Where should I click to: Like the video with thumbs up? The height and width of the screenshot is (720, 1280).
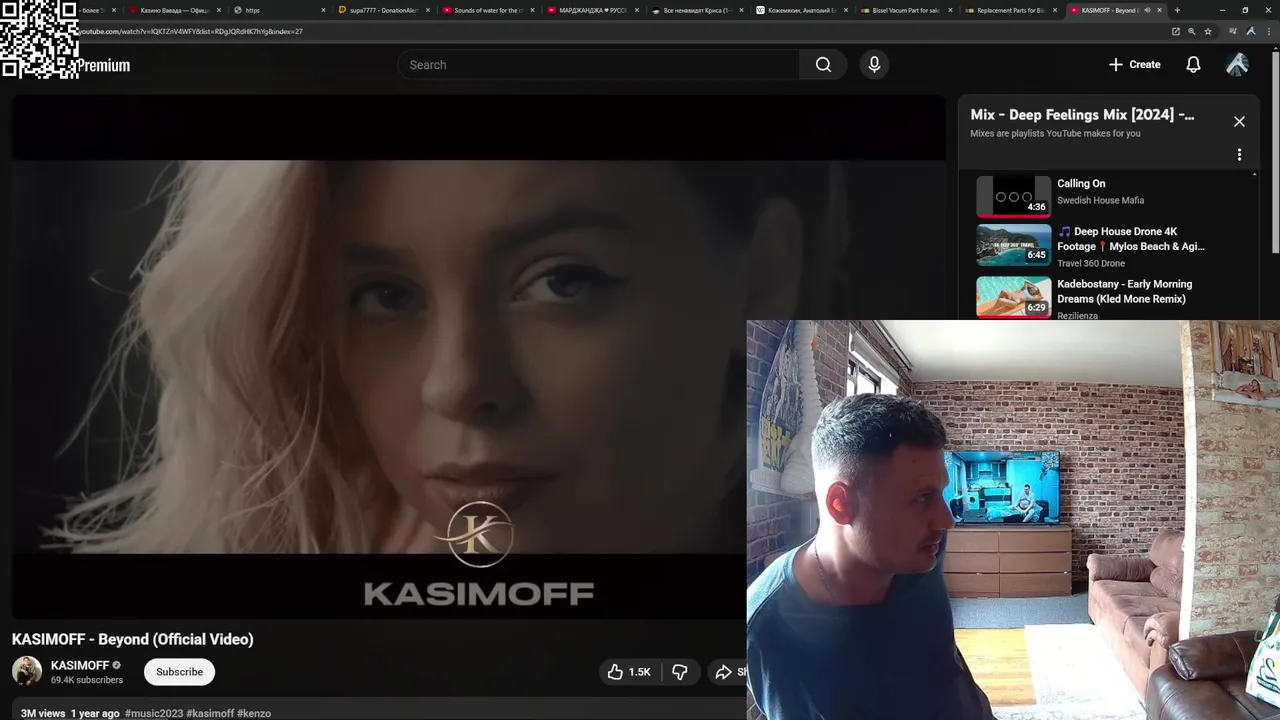pos(629,672)
